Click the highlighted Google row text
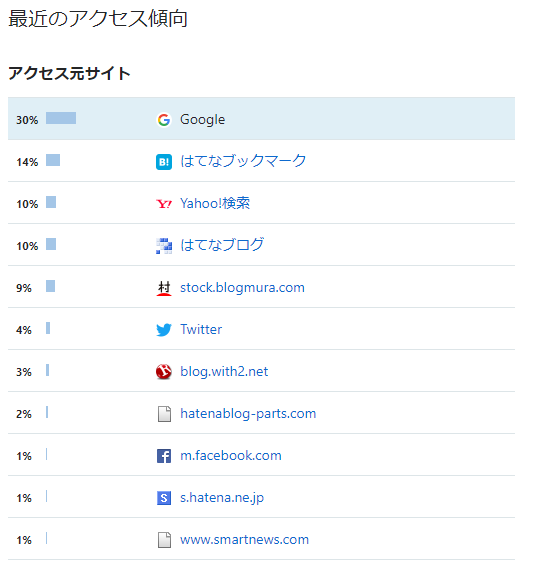Viewport: 537px width, 577px height. pyautogui.click(x=202, y=120)
